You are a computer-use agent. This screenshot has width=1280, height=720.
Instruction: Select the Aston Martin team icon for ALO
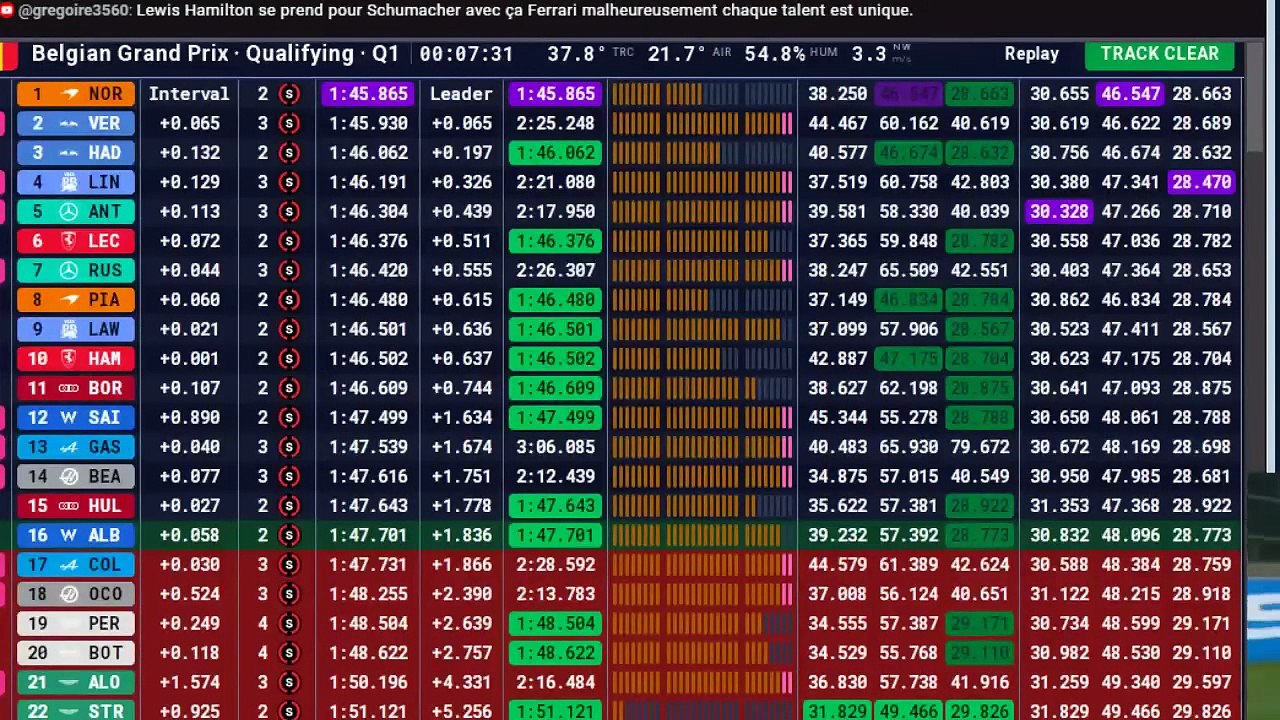(69, 682)
